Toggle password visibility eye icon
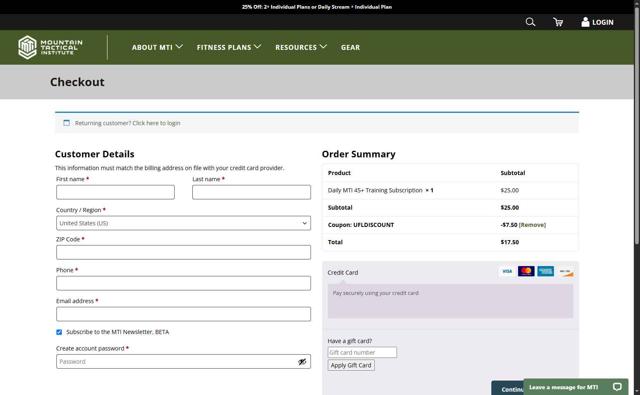Screen dimensions: 640x395 pyautogui.click(x=302, y=362)
